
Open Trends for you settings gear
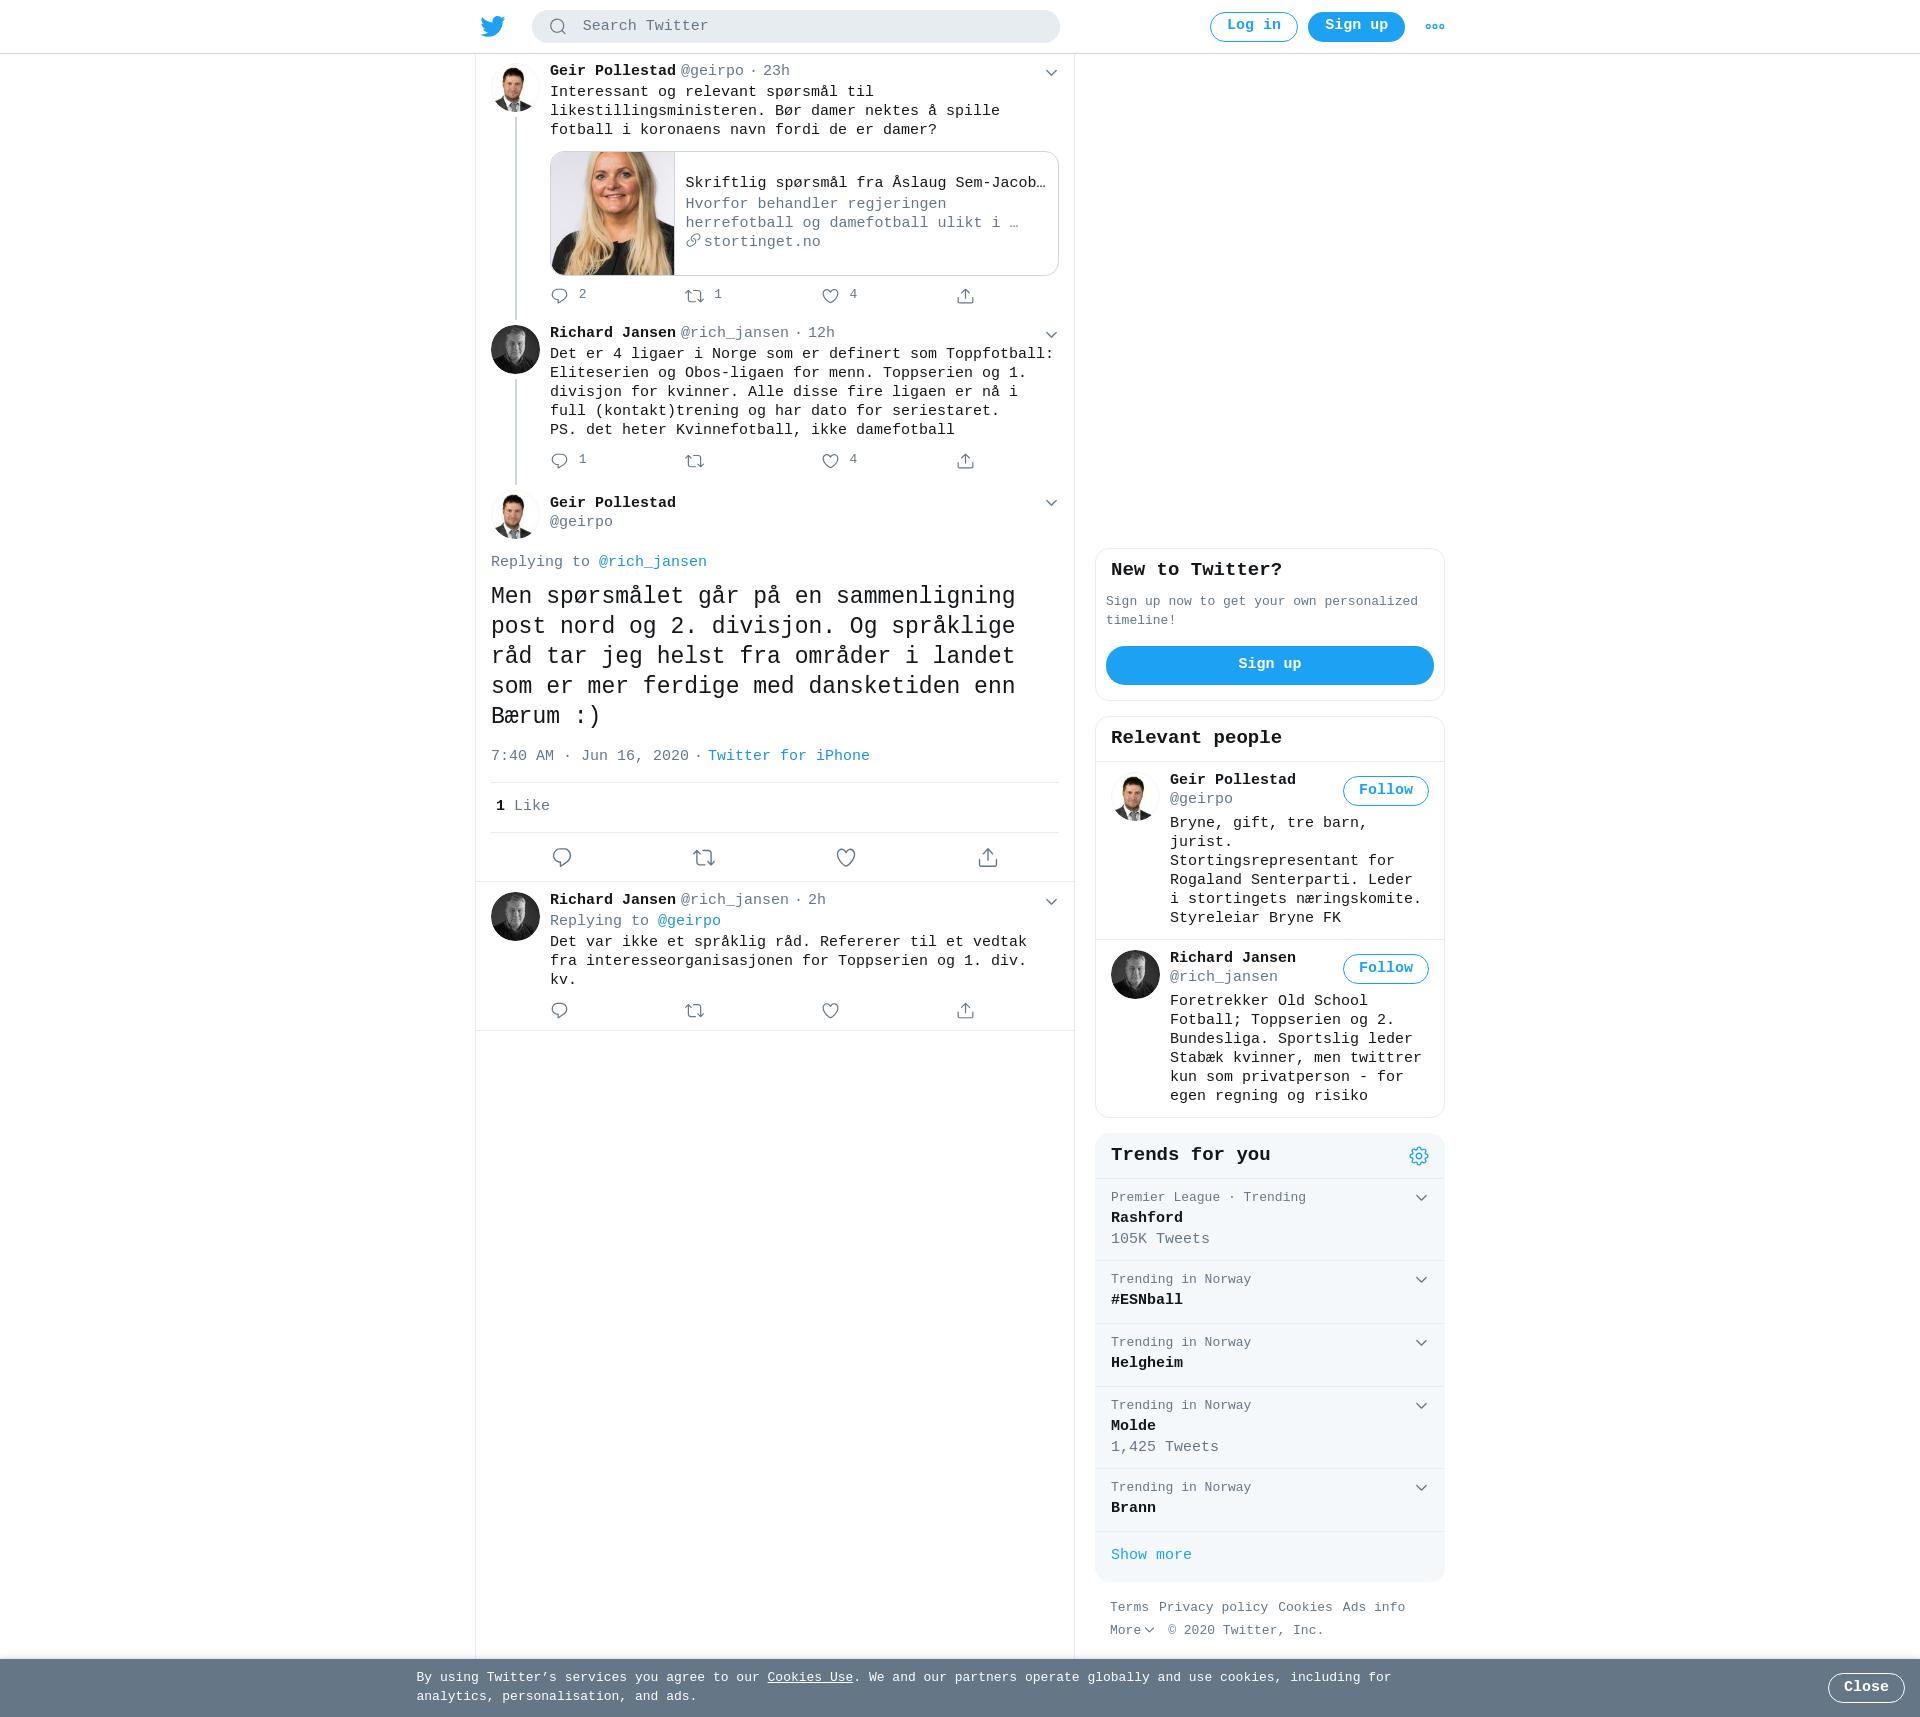coord(1419,1156)
